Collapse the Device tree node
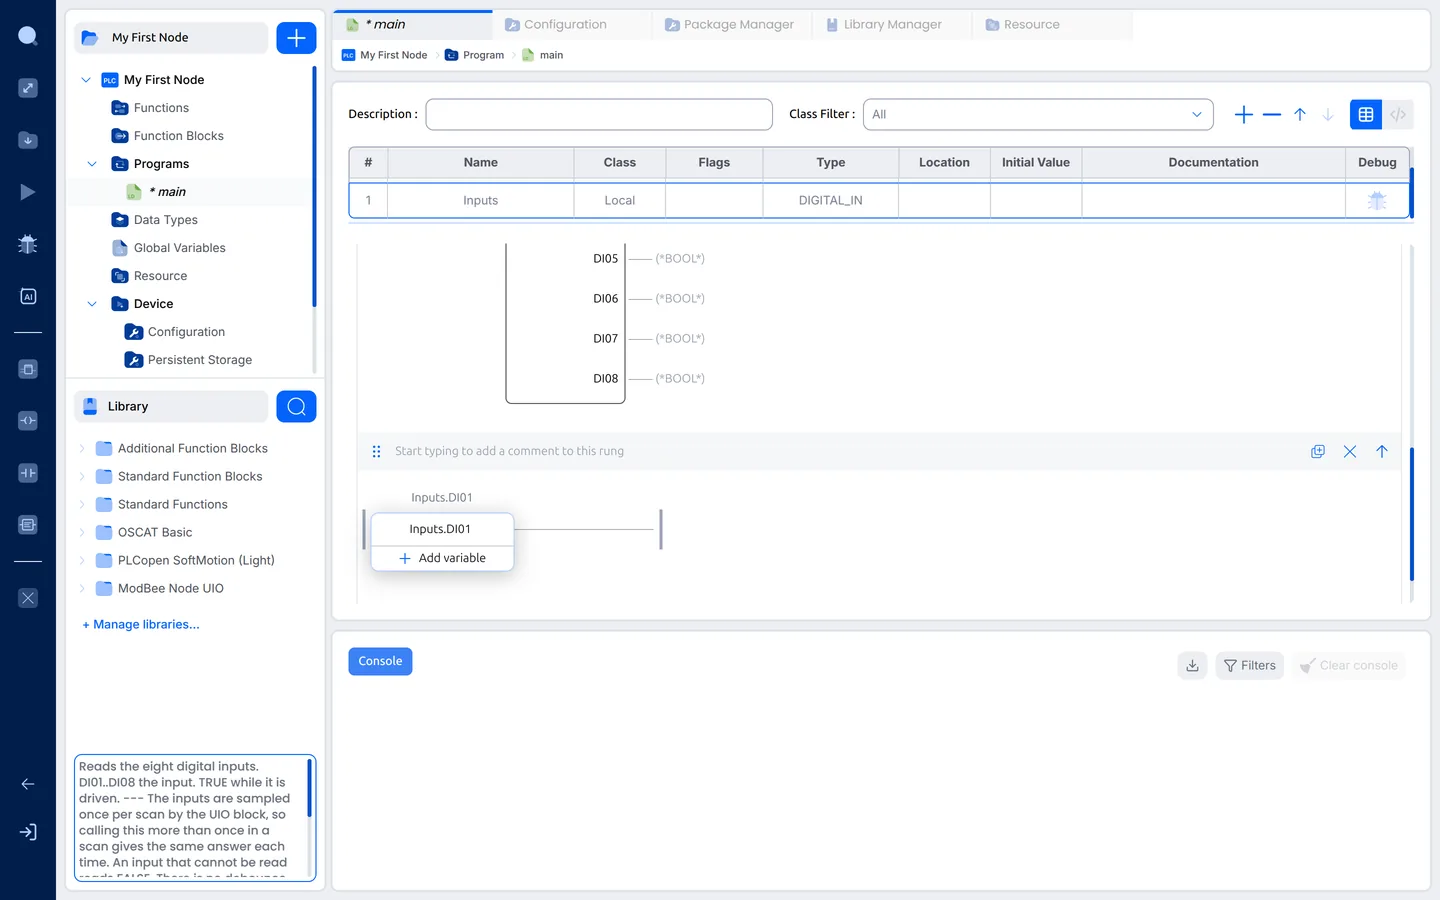Image resolution: width=1440 pixels, height=900 pixels. point(92,304)
